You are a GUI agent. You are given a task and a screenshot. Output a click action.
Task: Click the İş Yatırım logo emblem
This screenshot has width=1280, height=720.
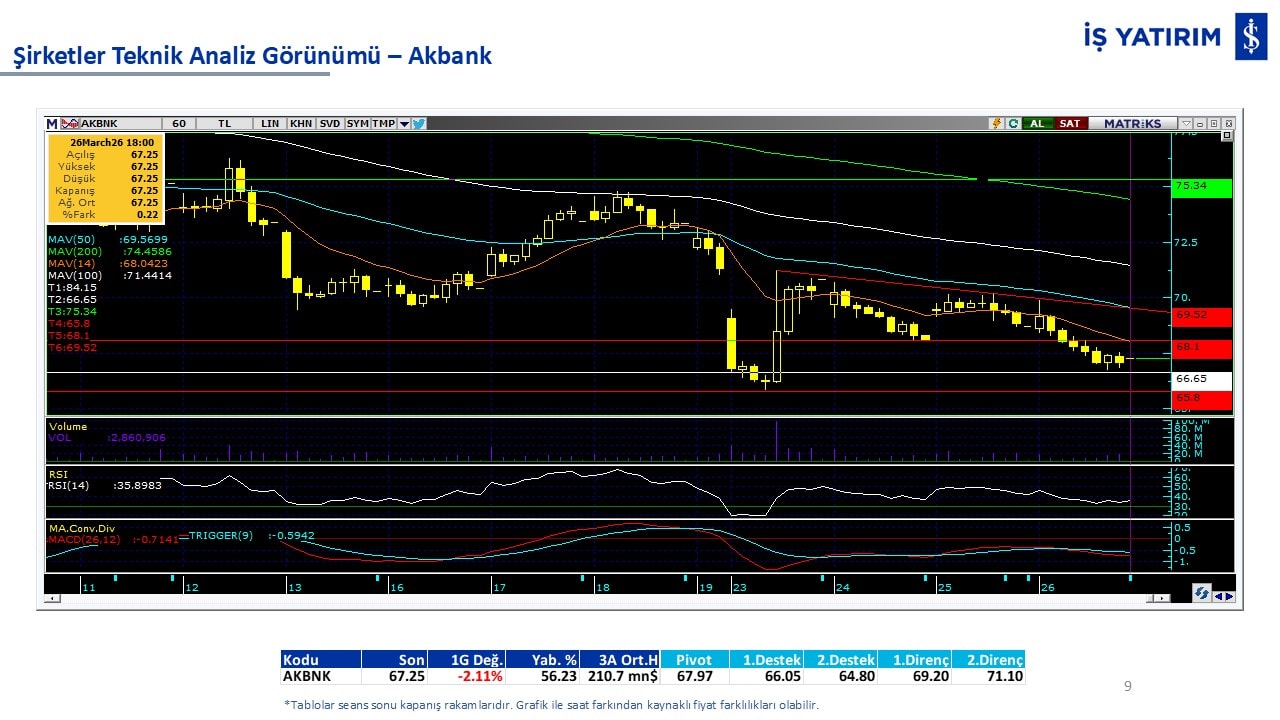[x=1250, y=37]
